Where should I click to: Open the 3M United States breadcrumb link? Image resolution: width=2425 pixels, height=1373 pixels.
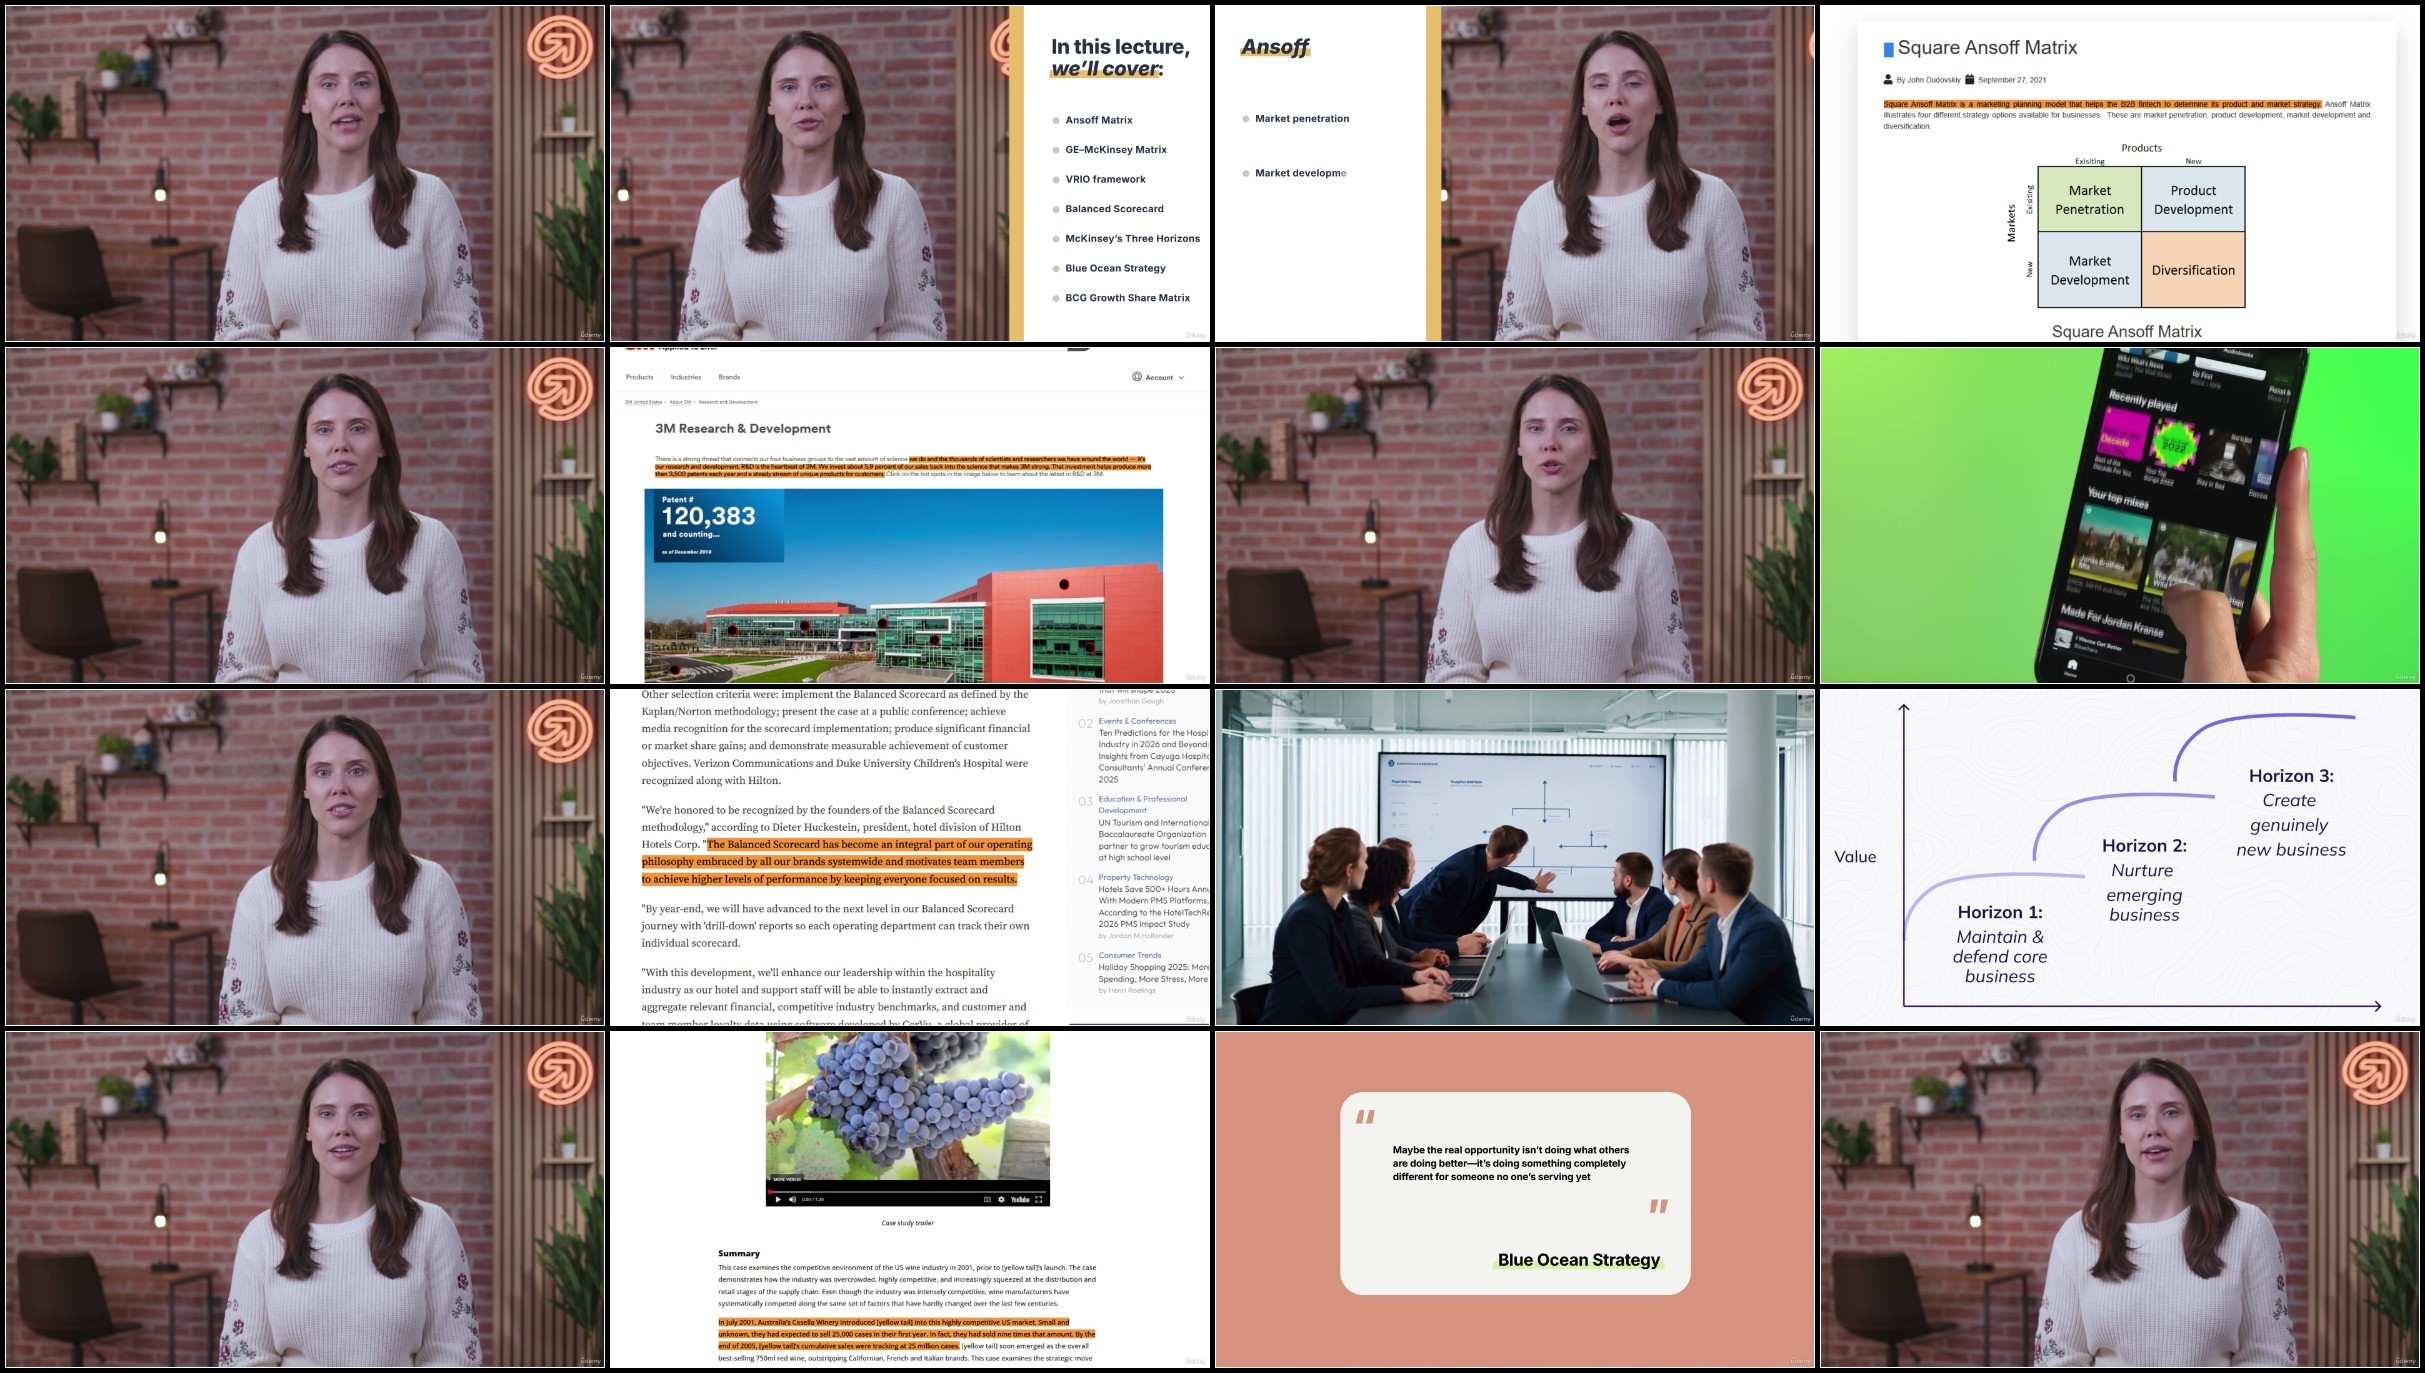[643, 402]
